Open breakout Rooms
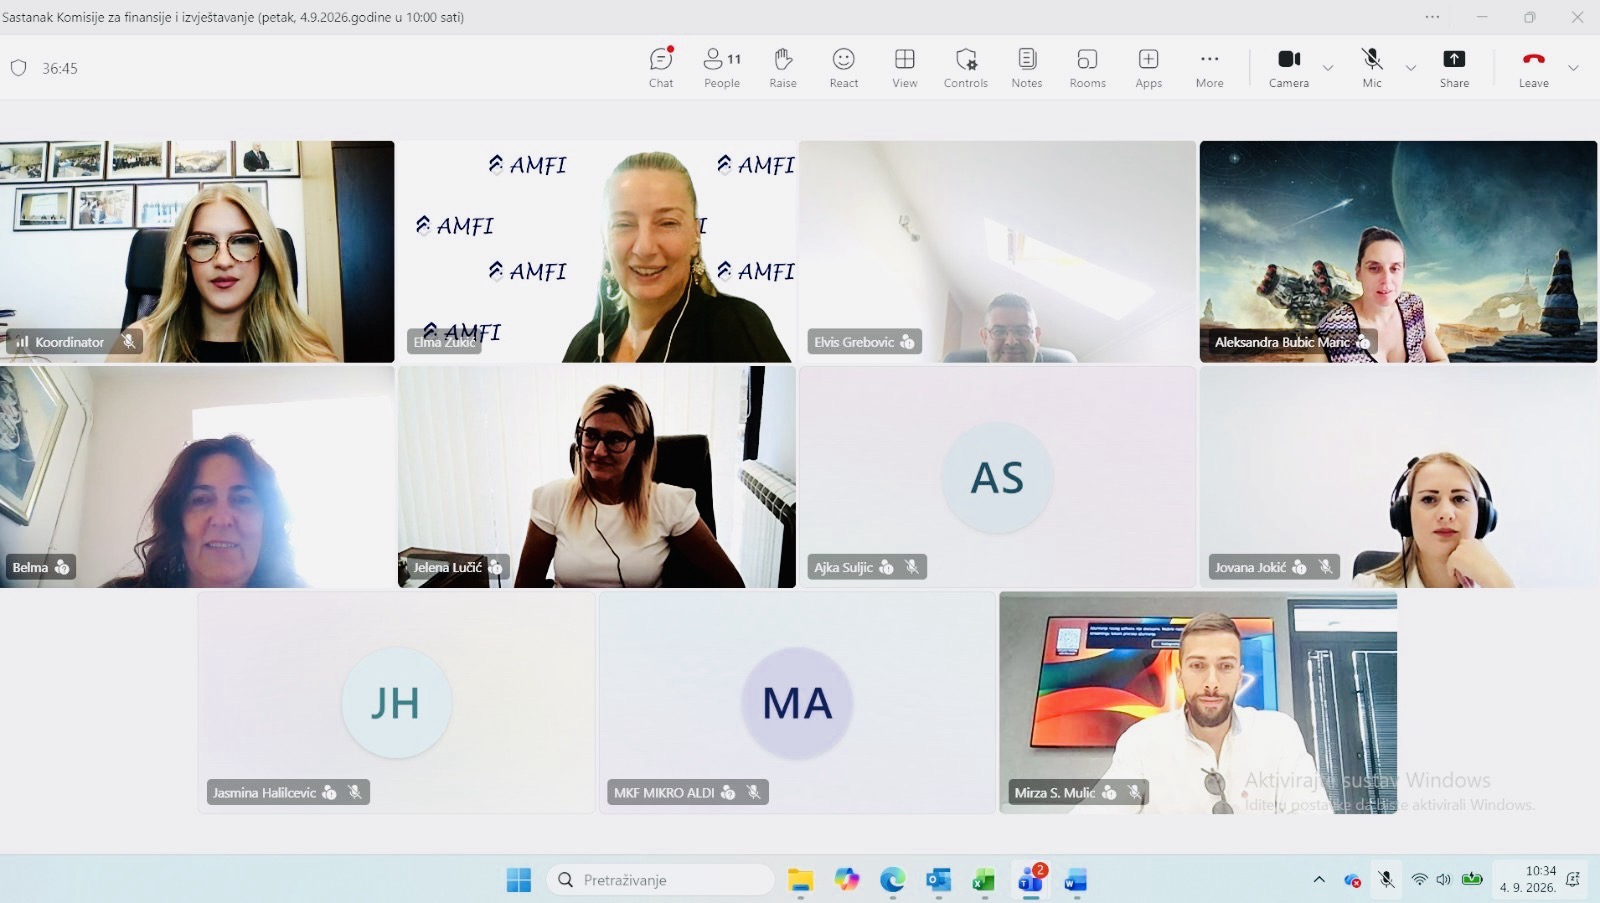Image resolution: width=1600 pixels, height=903 pixels. (1088, 68)
